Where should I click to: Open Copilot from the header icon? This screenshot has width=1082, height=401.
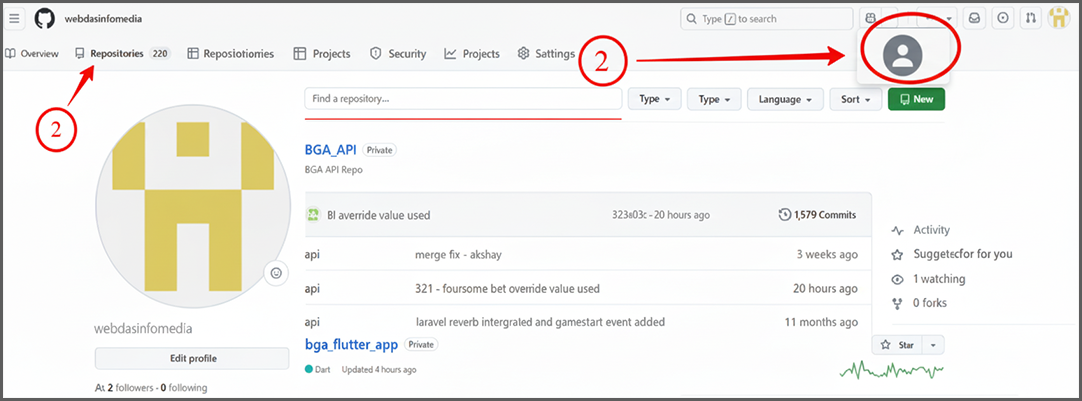871,19
